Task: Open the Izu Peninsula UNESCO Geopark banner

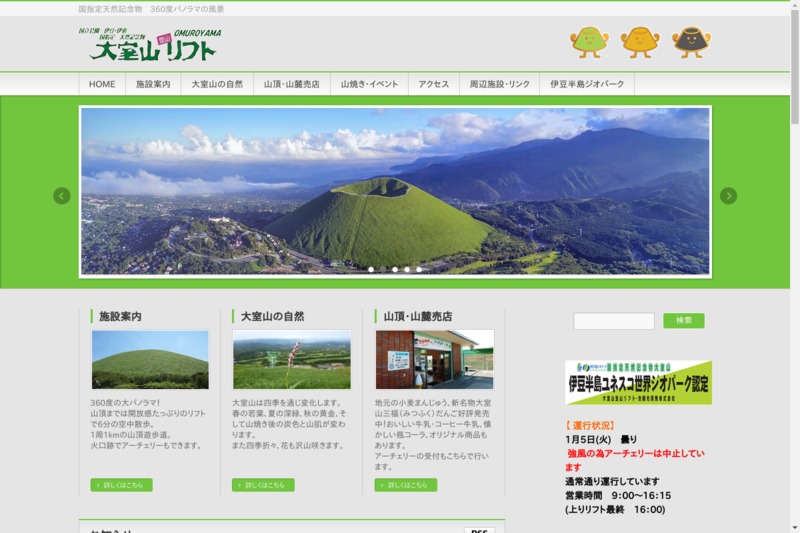Action: (638, 382)
